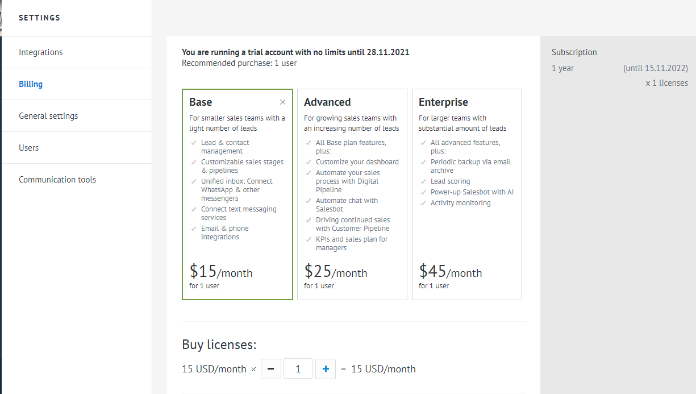This screenshot has height=394, width=696.
Task: Increase license count with plus button
Action: tap(325, 369)
